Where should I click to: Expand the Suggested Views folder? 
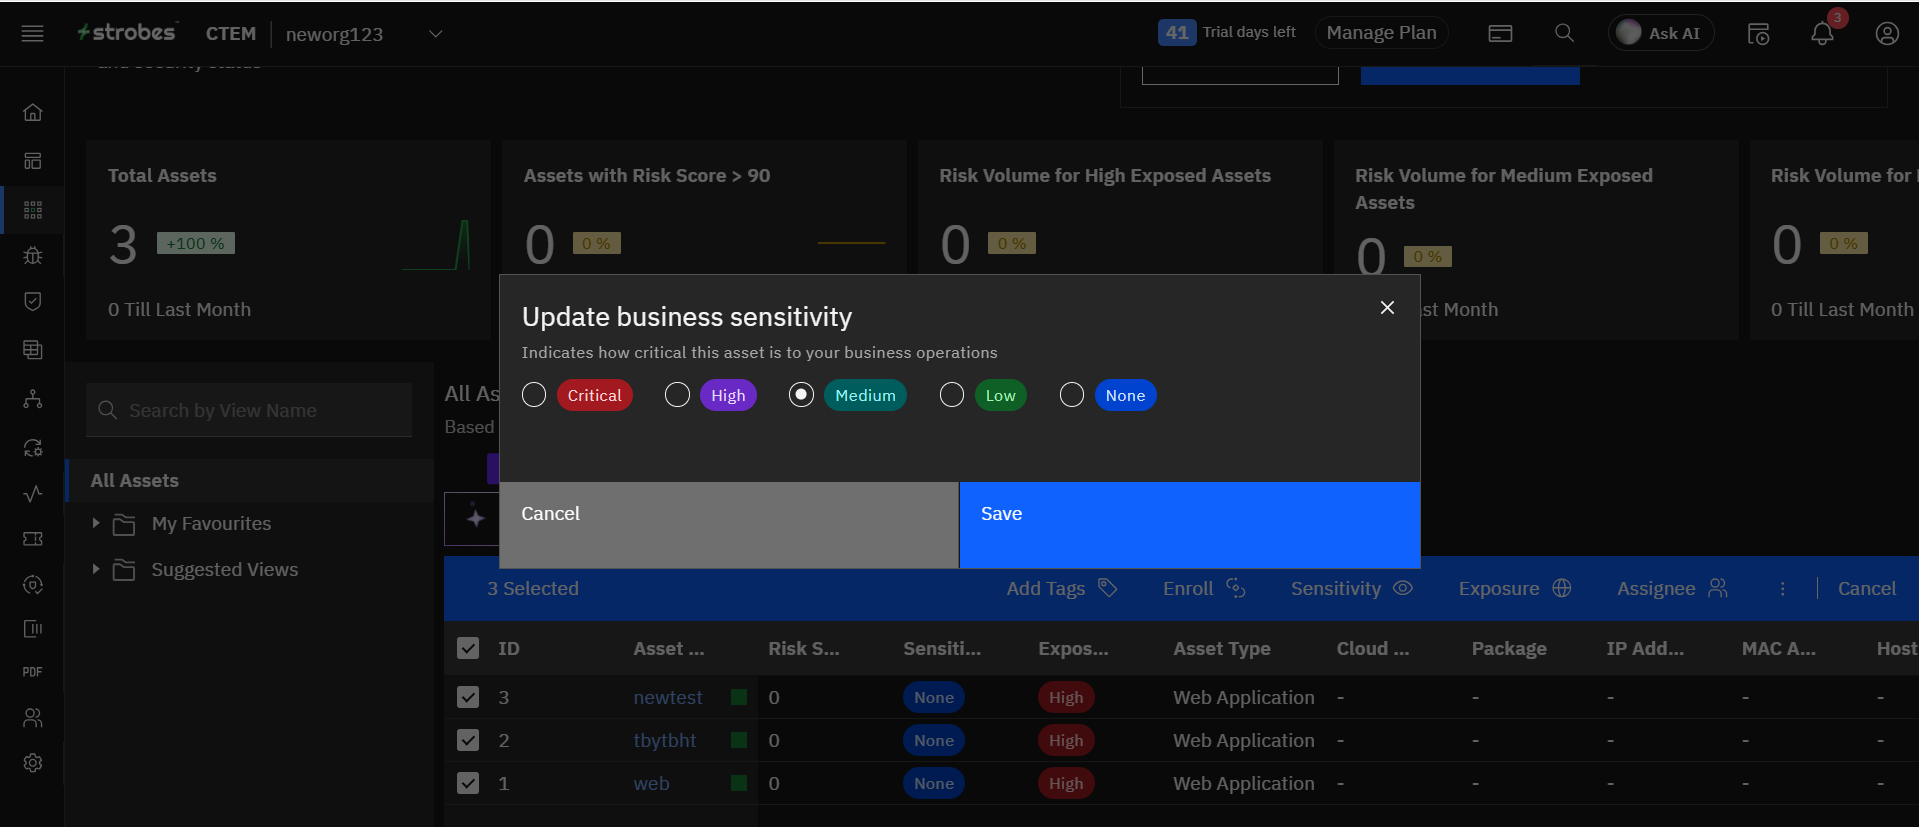pos(96,569)
